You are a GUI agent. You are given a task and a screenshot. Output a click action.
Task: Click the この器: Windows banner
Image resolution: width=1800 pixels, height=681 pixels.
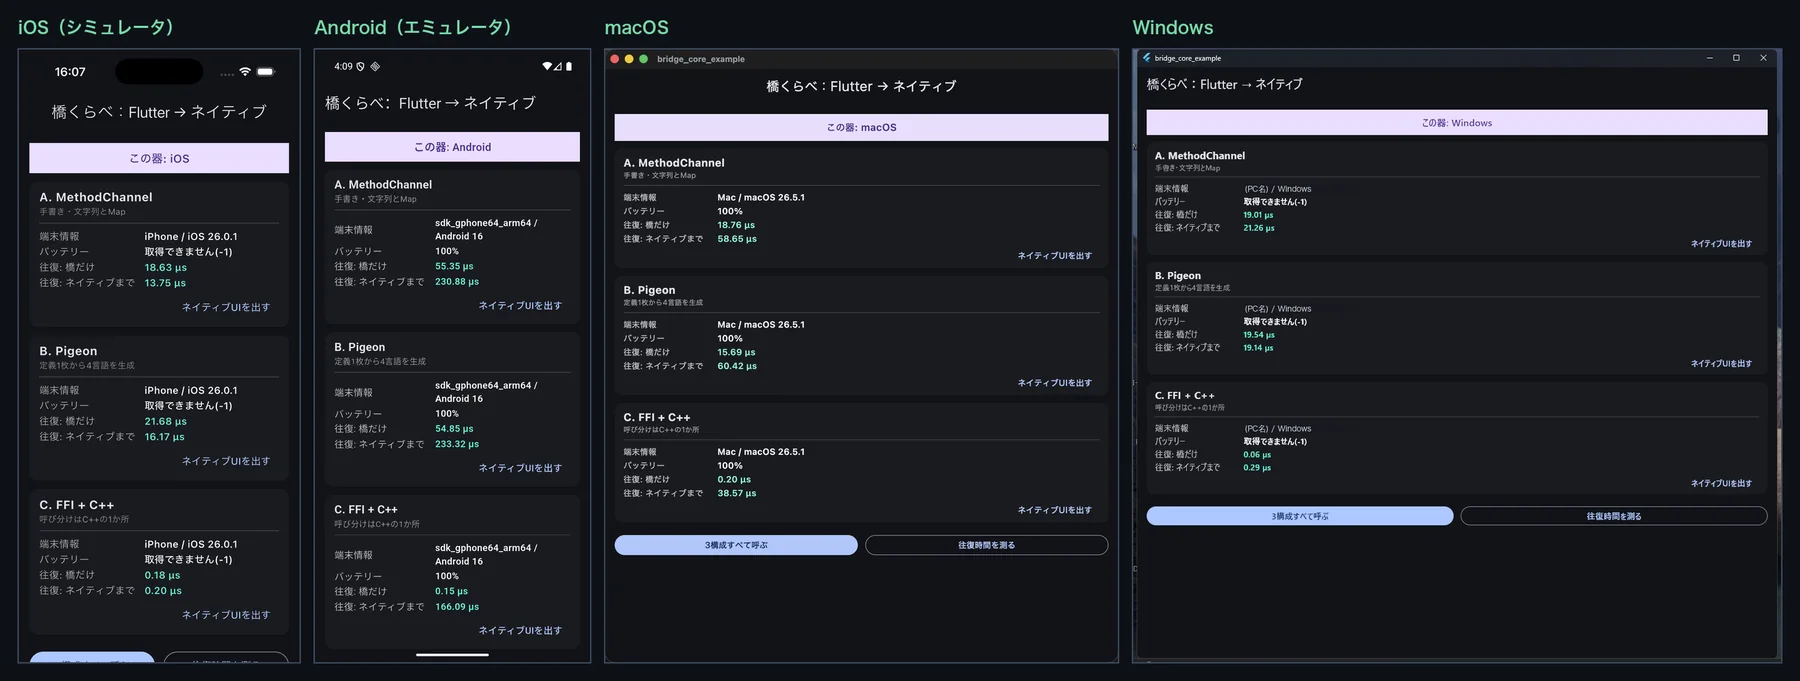point(1457,123)
